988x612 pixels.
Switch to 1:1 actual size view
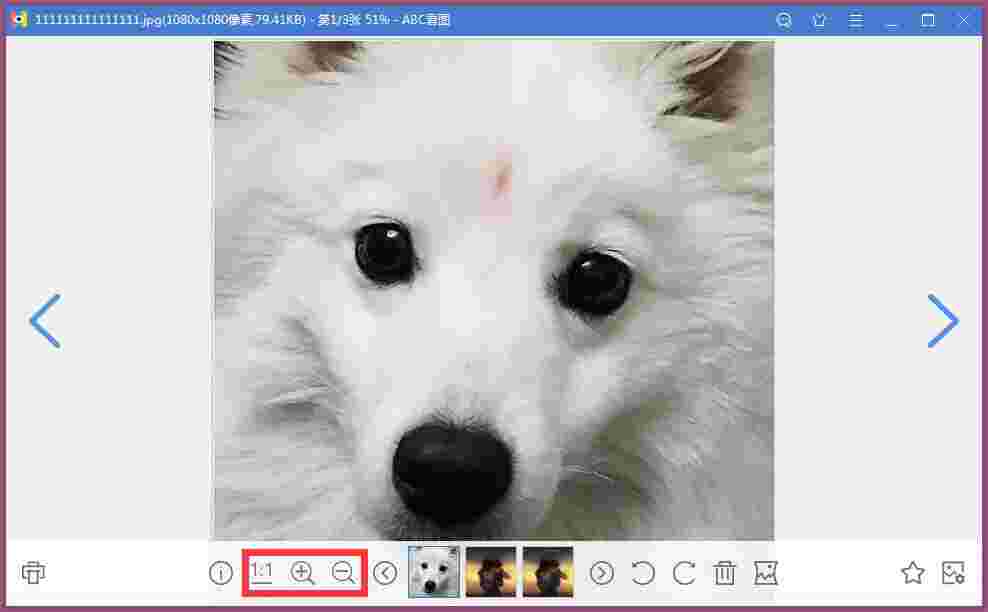[x=261, y=573]
